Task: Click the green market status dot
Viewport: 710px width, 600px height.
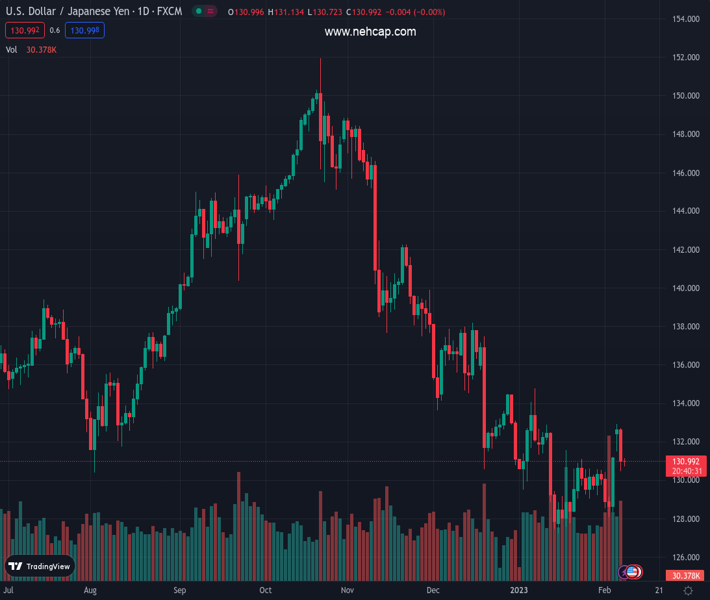Action: 198,11
